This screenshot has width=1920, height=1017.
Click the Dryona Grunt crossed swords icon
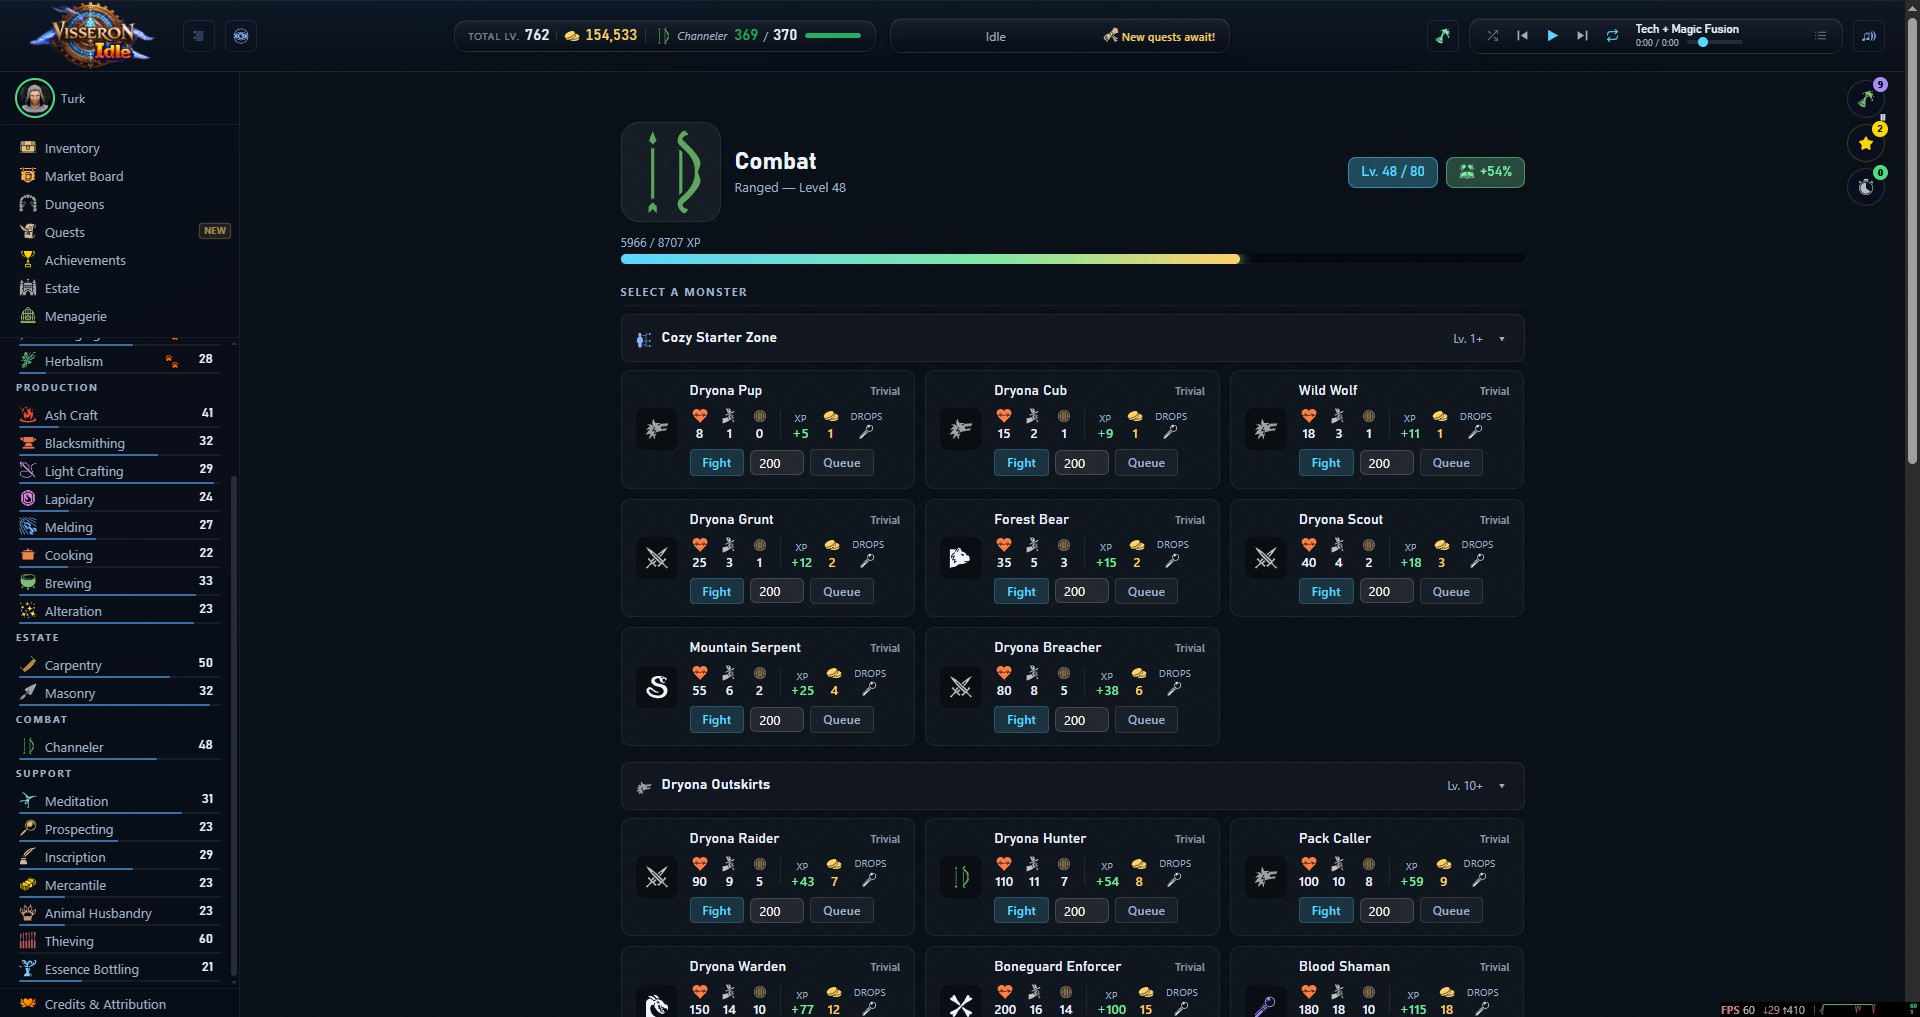pos(657,558)
